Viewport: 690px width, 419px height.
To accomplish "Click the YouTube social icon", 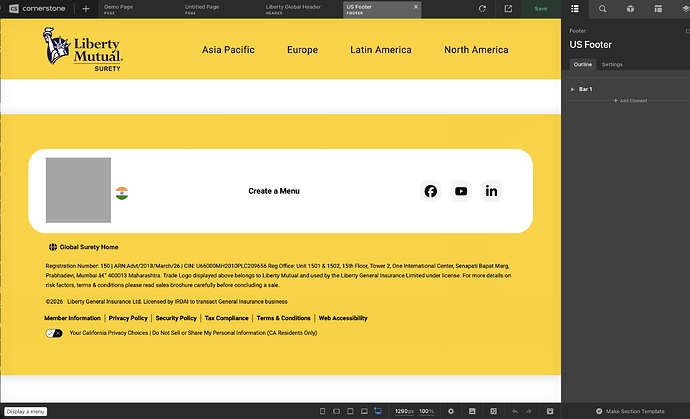I will (461, 191).
